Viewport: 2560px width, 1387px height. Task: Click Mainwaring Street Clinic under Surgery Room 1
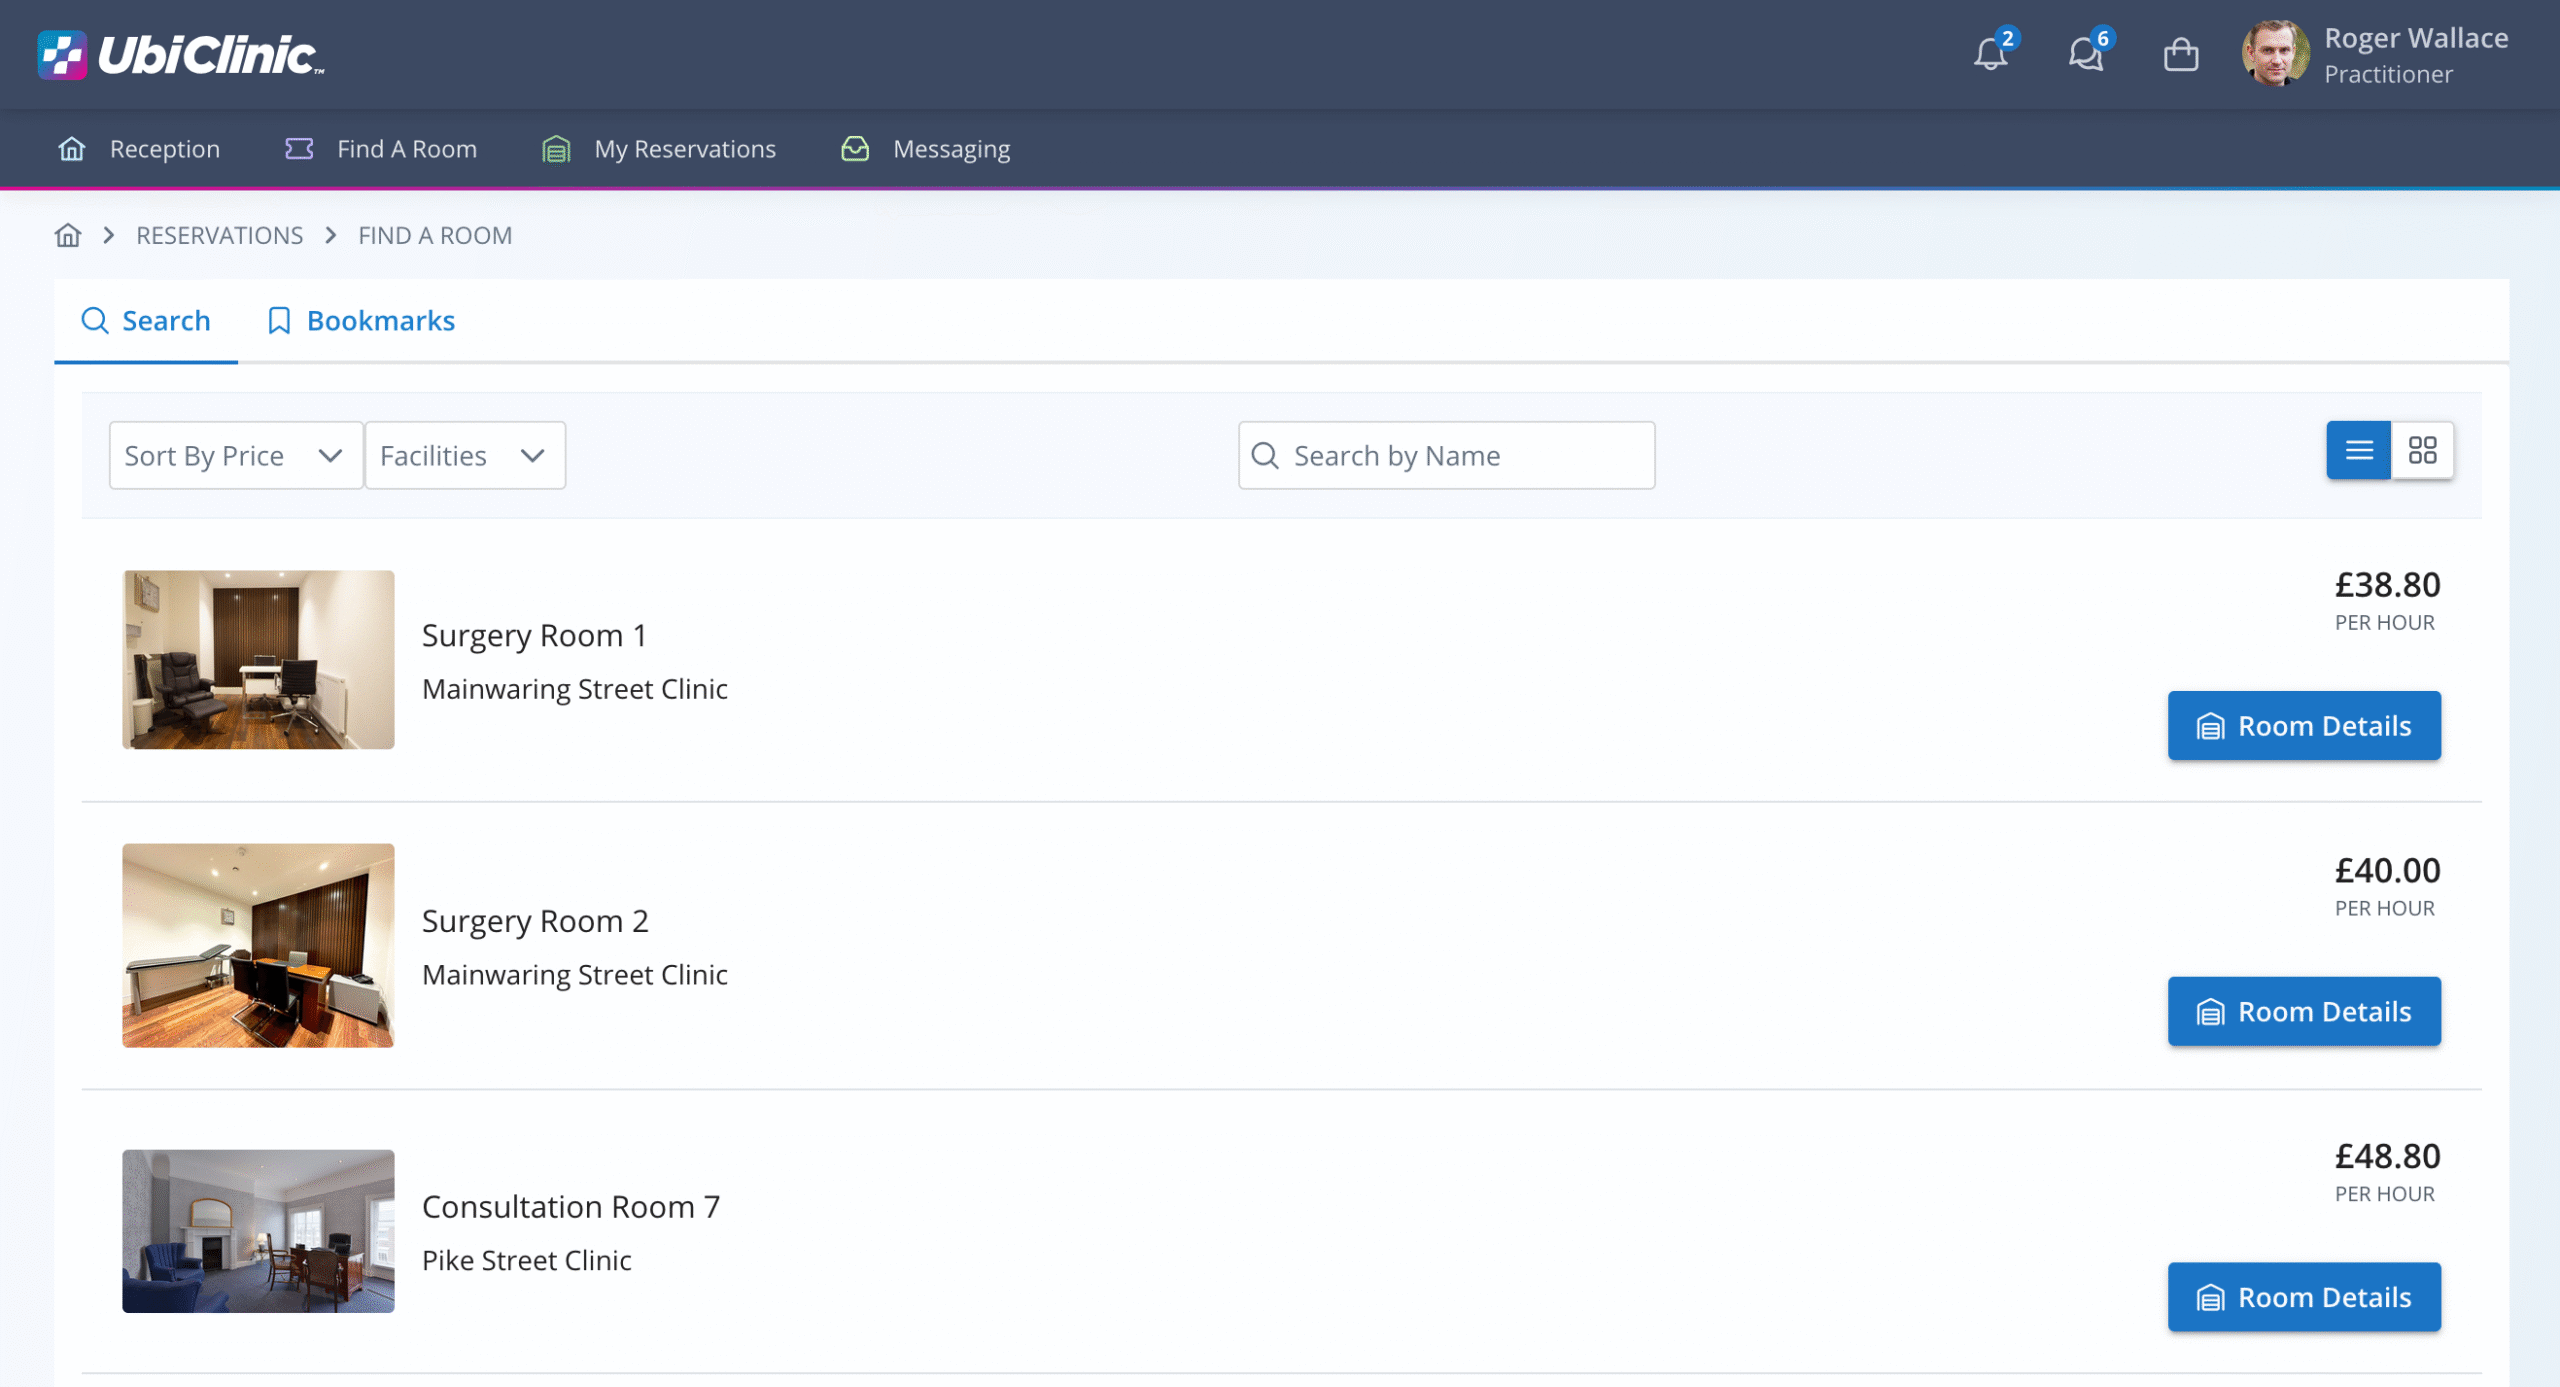pos(575,689)
